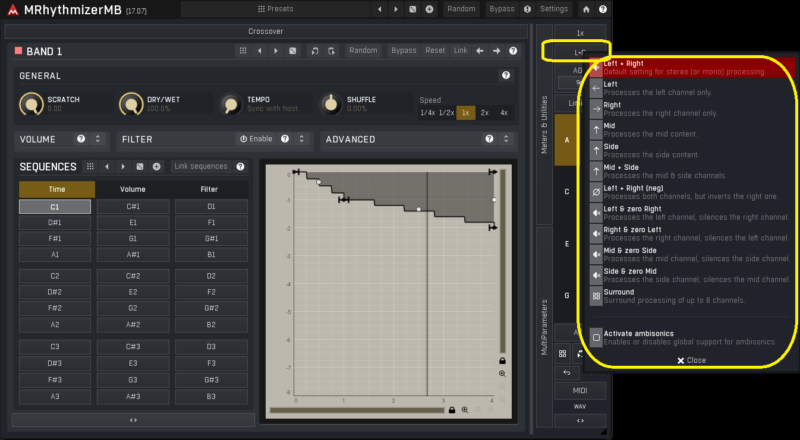Toggle the top Bypass button
Image resolution: width=800 pixels, height=440 pixels.
pyautogui.click(x=502, y=8)
